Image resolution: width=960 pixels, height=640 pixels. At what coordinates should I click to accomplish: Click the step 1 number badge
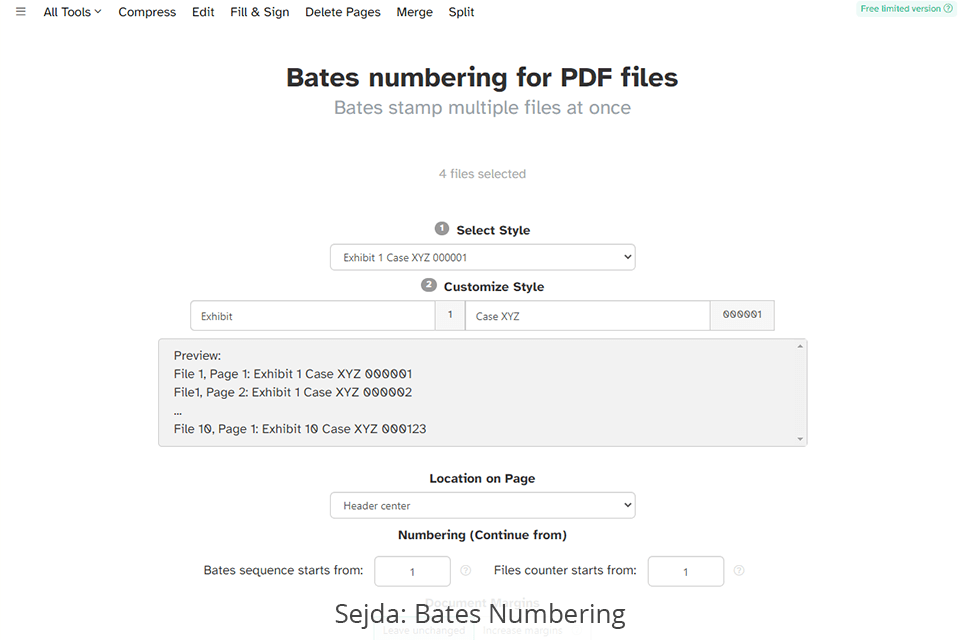click(442, 229)
